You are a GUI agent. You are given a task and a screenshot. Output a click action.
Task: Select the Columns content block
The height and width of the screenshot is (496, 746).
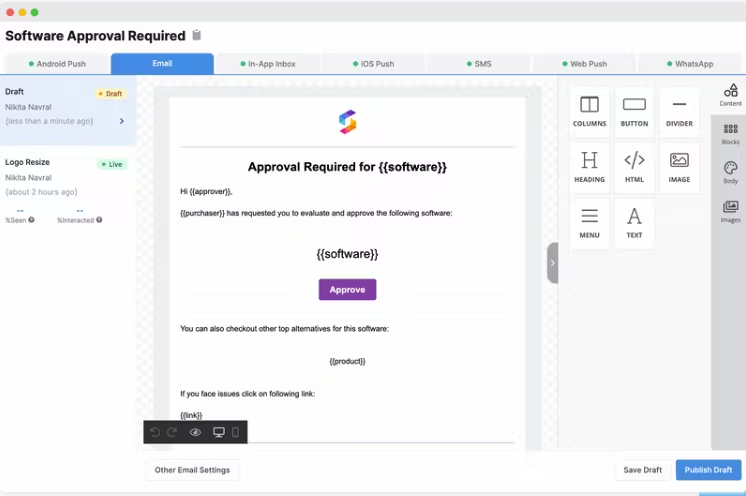(589, 112)
